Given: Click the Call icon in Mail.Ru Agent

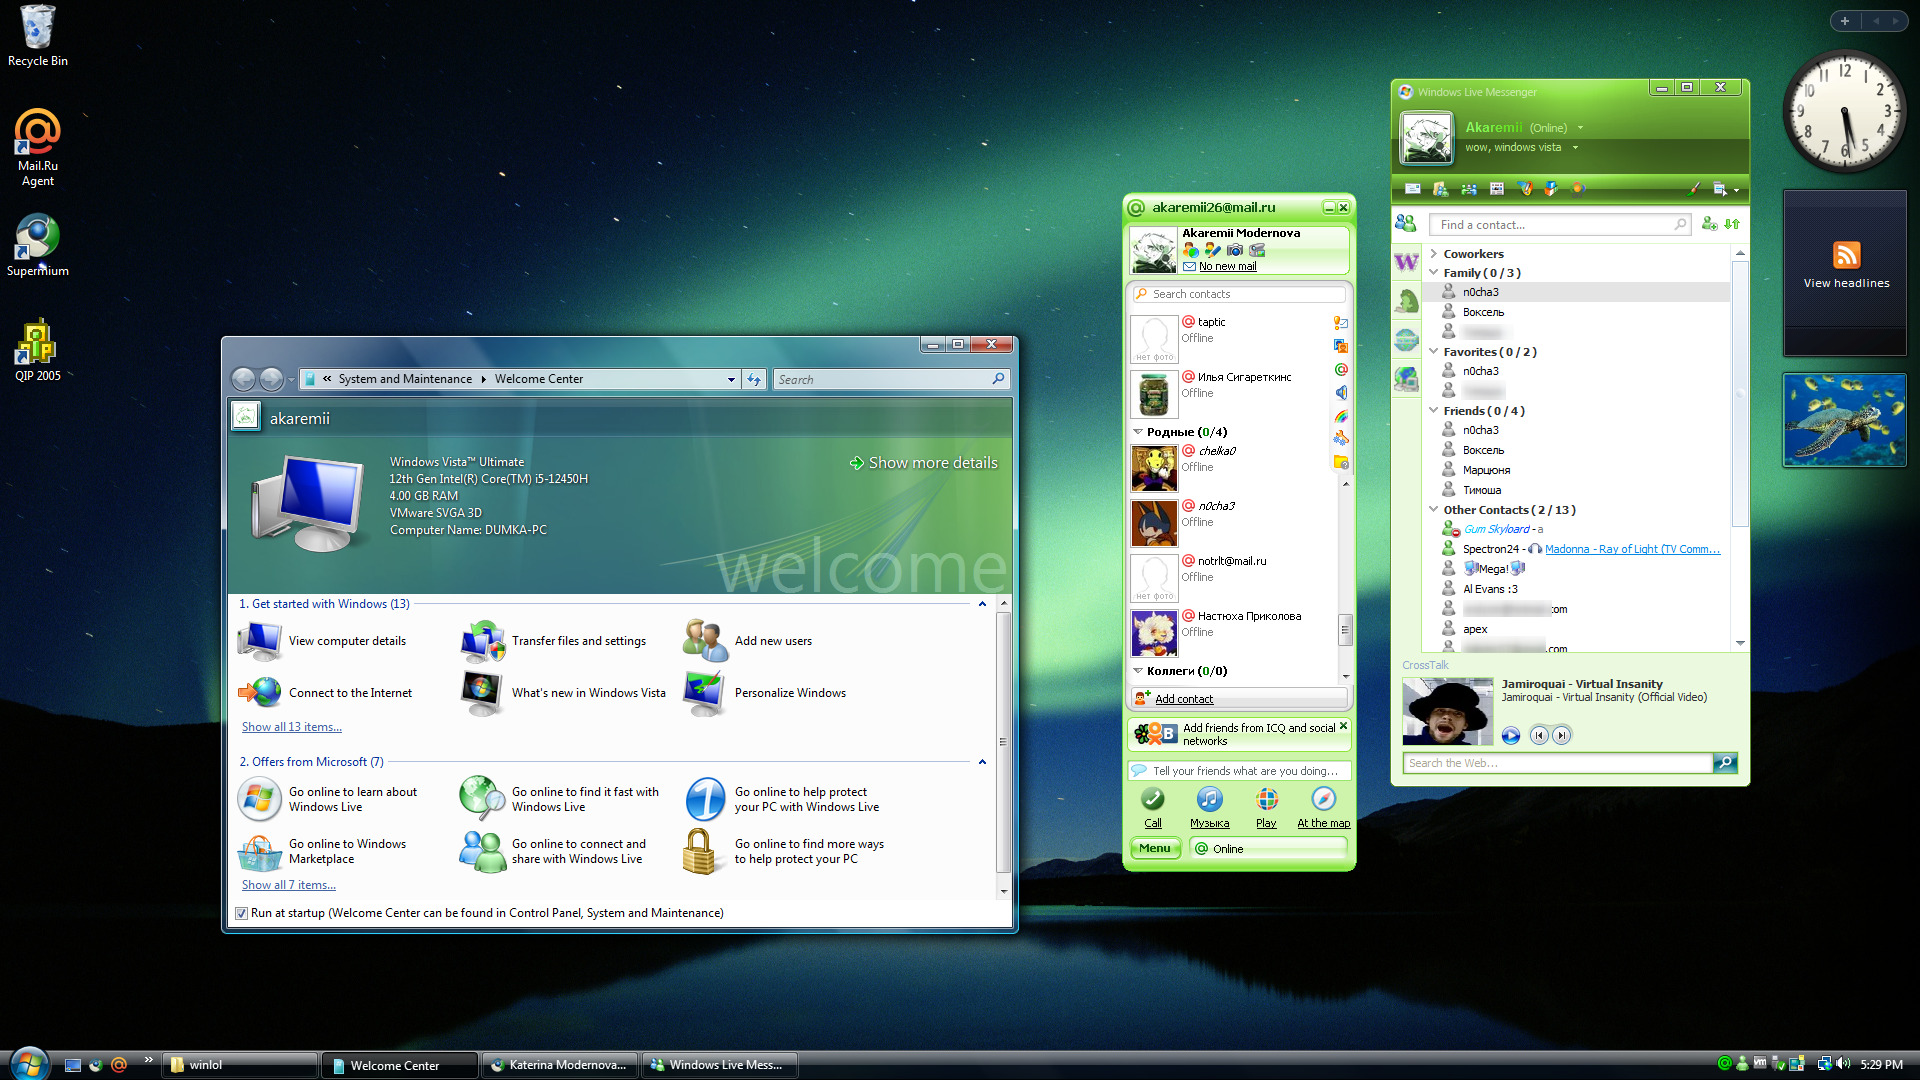Looking at the screenshot, I should pos(1153,799).
